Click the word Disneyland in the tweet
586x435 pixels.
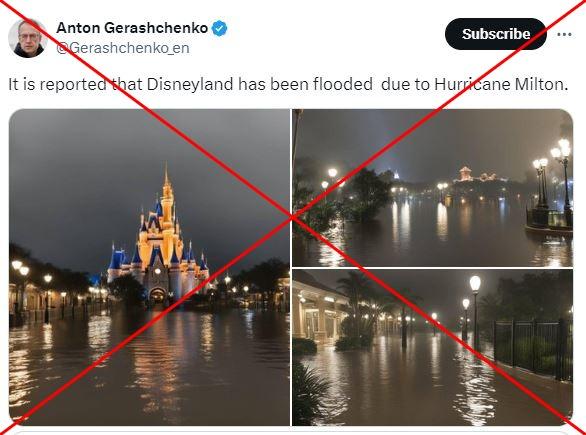190,84
